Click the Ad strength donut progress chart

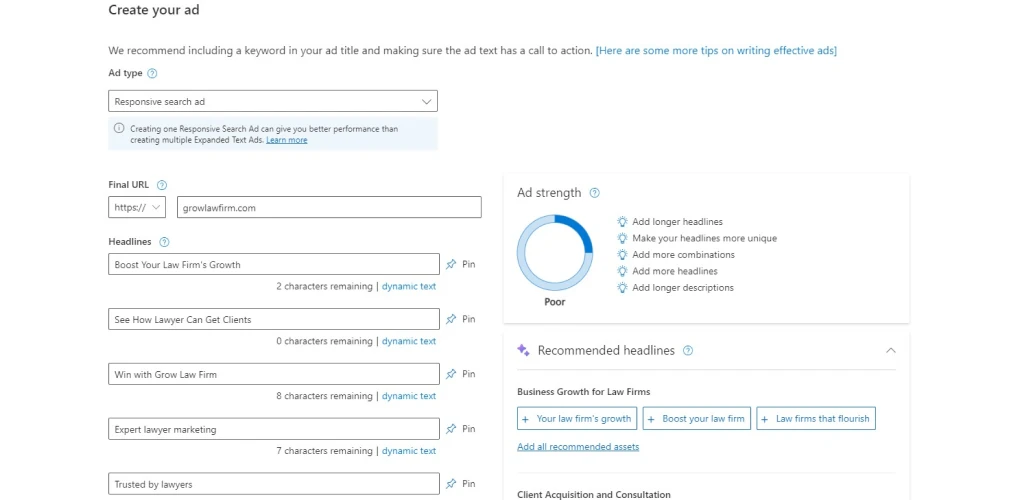554,253
